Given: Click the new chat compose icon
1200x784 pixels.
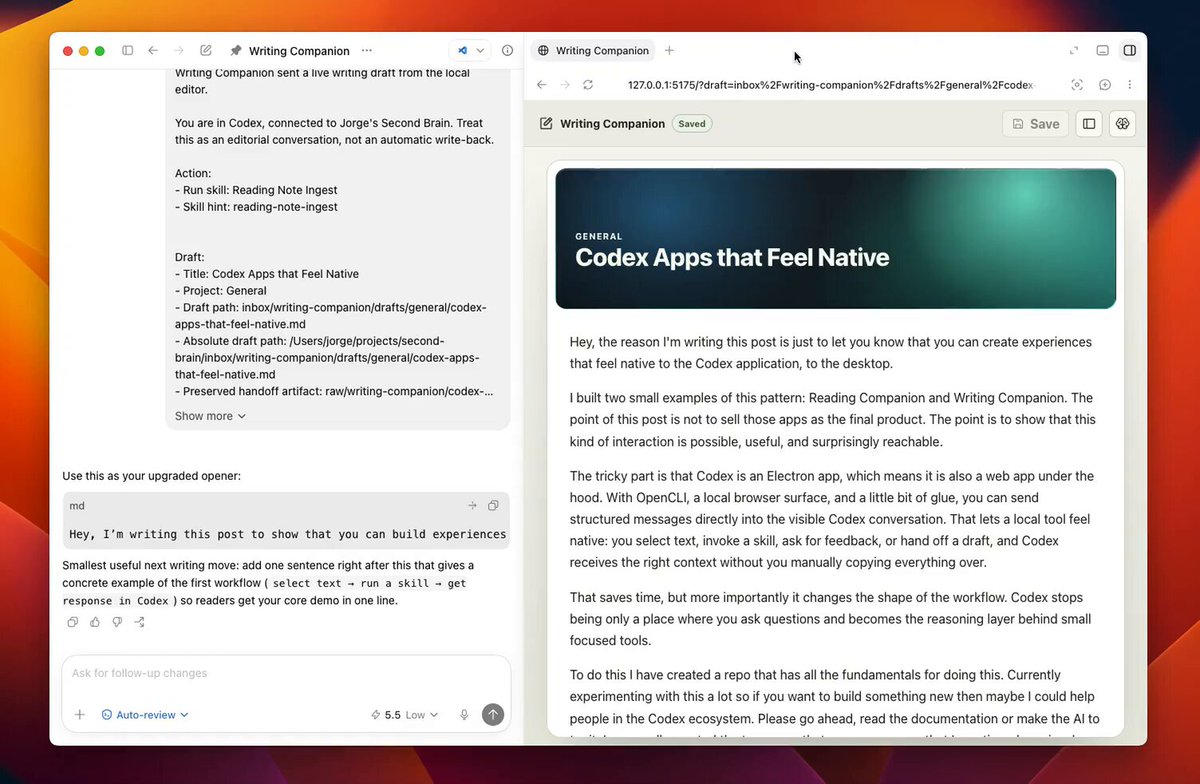Looking at the screenshot, I should pyautogui.click(x=205, y=50).
